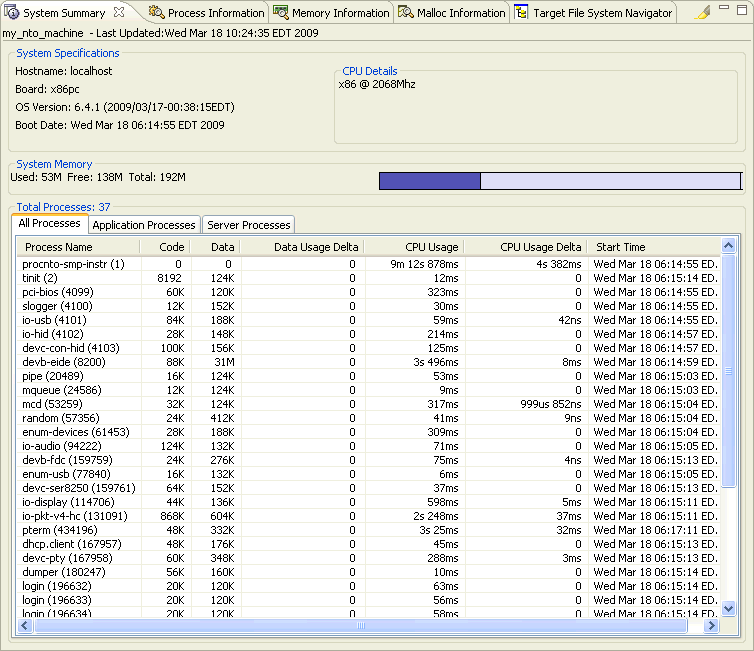This screenshot has width=754, height=651.
Task: Select the io-pkt-v4-hc process row
Action: (x=74, y=516)
